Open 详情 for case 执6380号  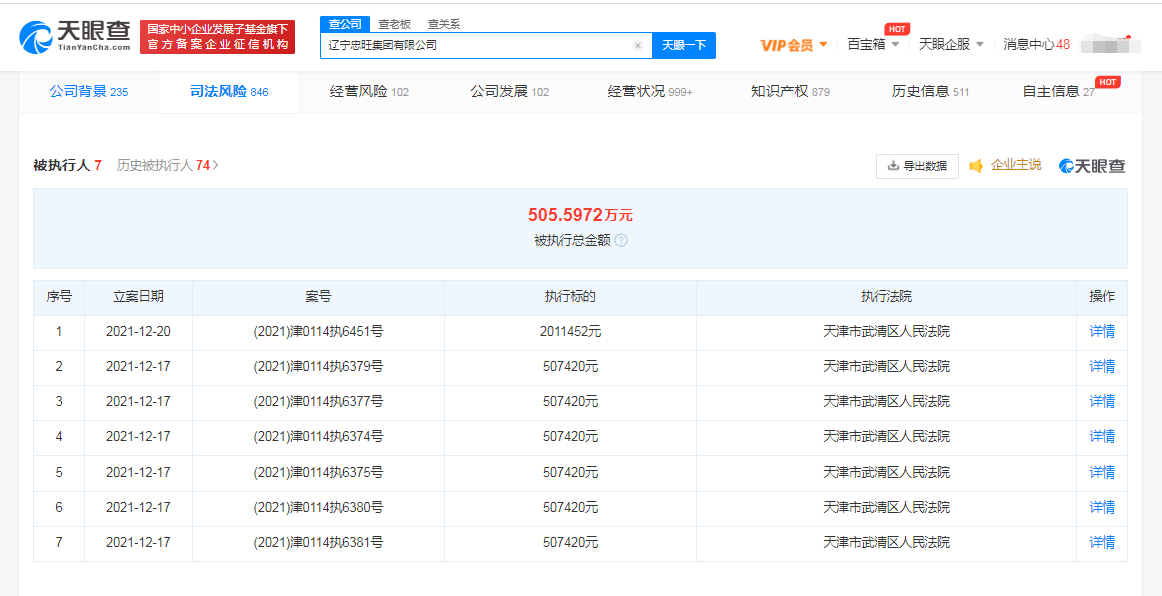[x=1102, y=507]
